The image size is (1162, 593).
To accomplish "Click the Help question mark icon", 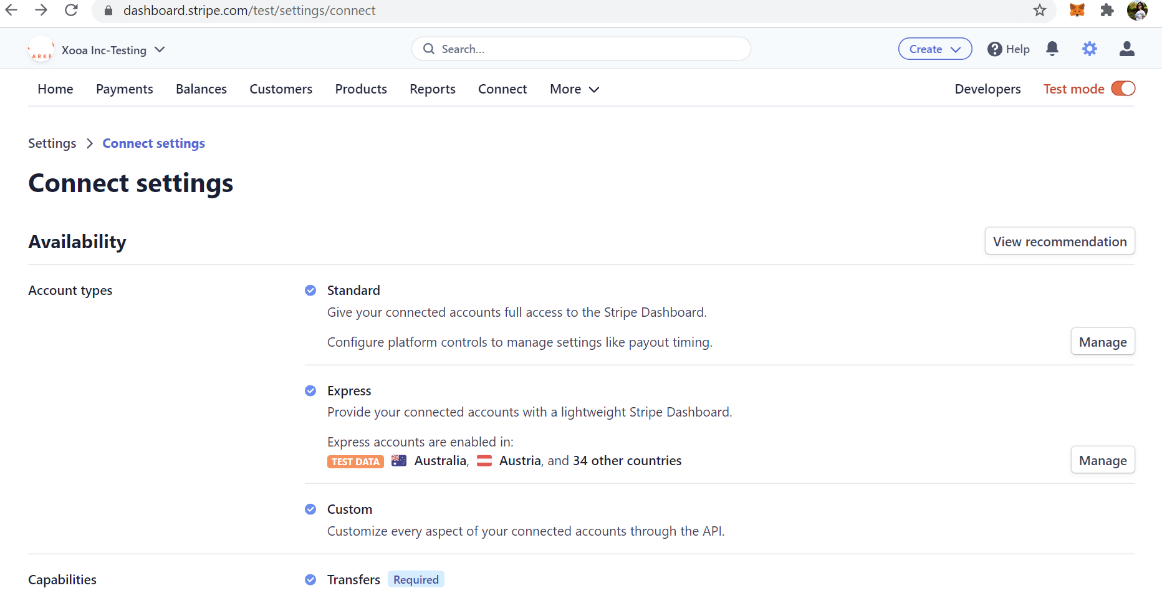I will click(x=995, y=49).
